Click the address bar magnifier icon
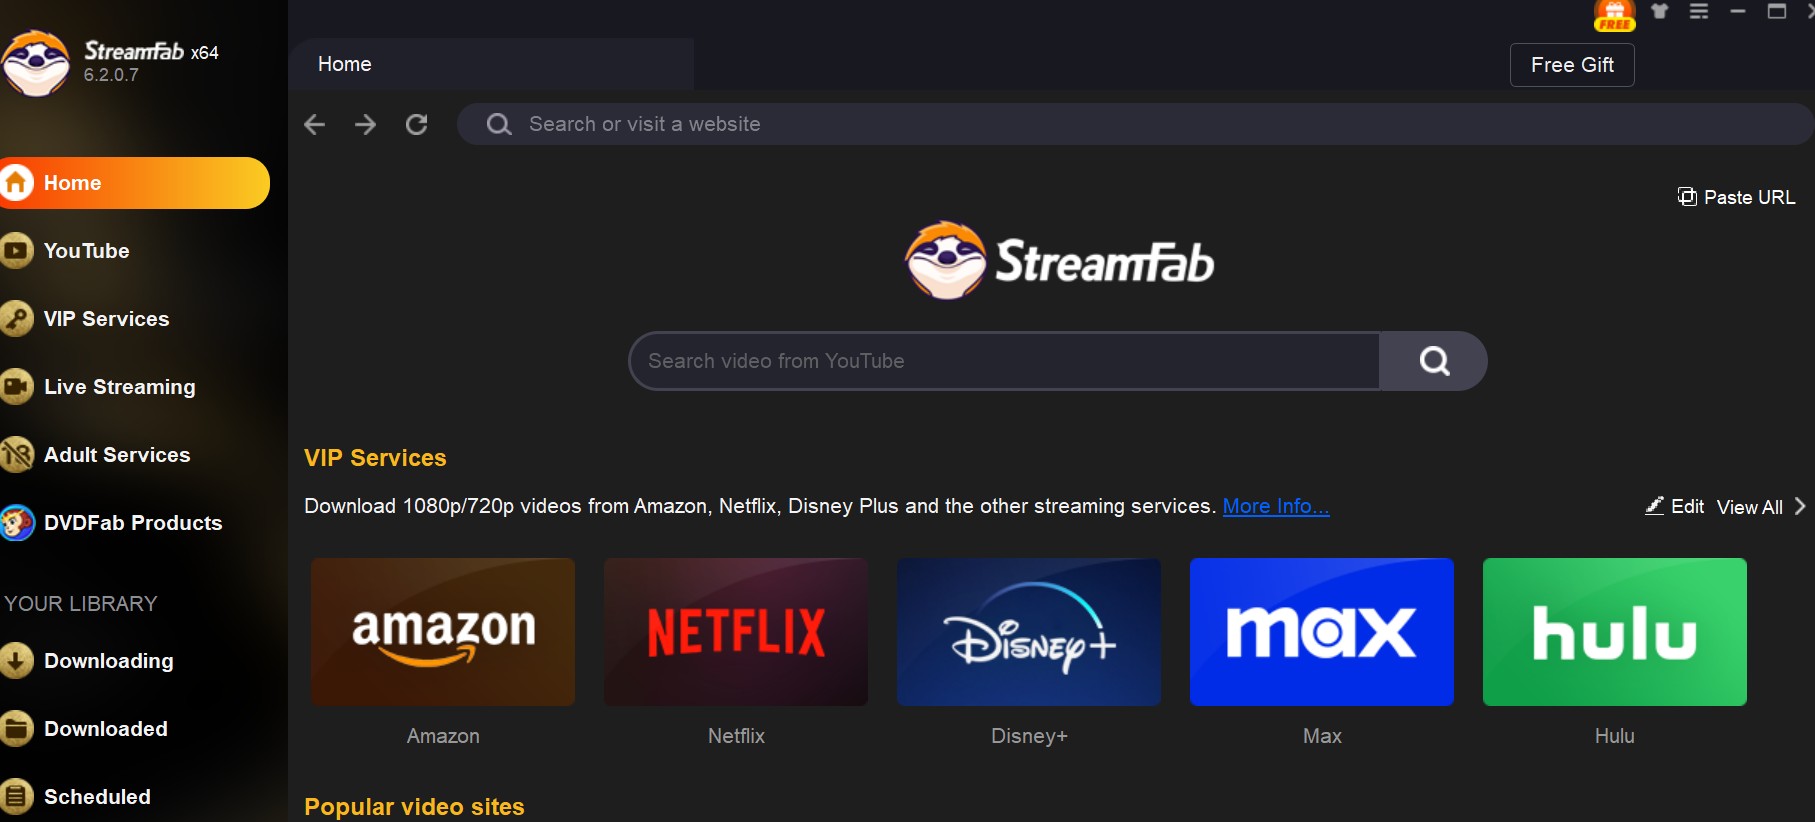 [499, 124]
